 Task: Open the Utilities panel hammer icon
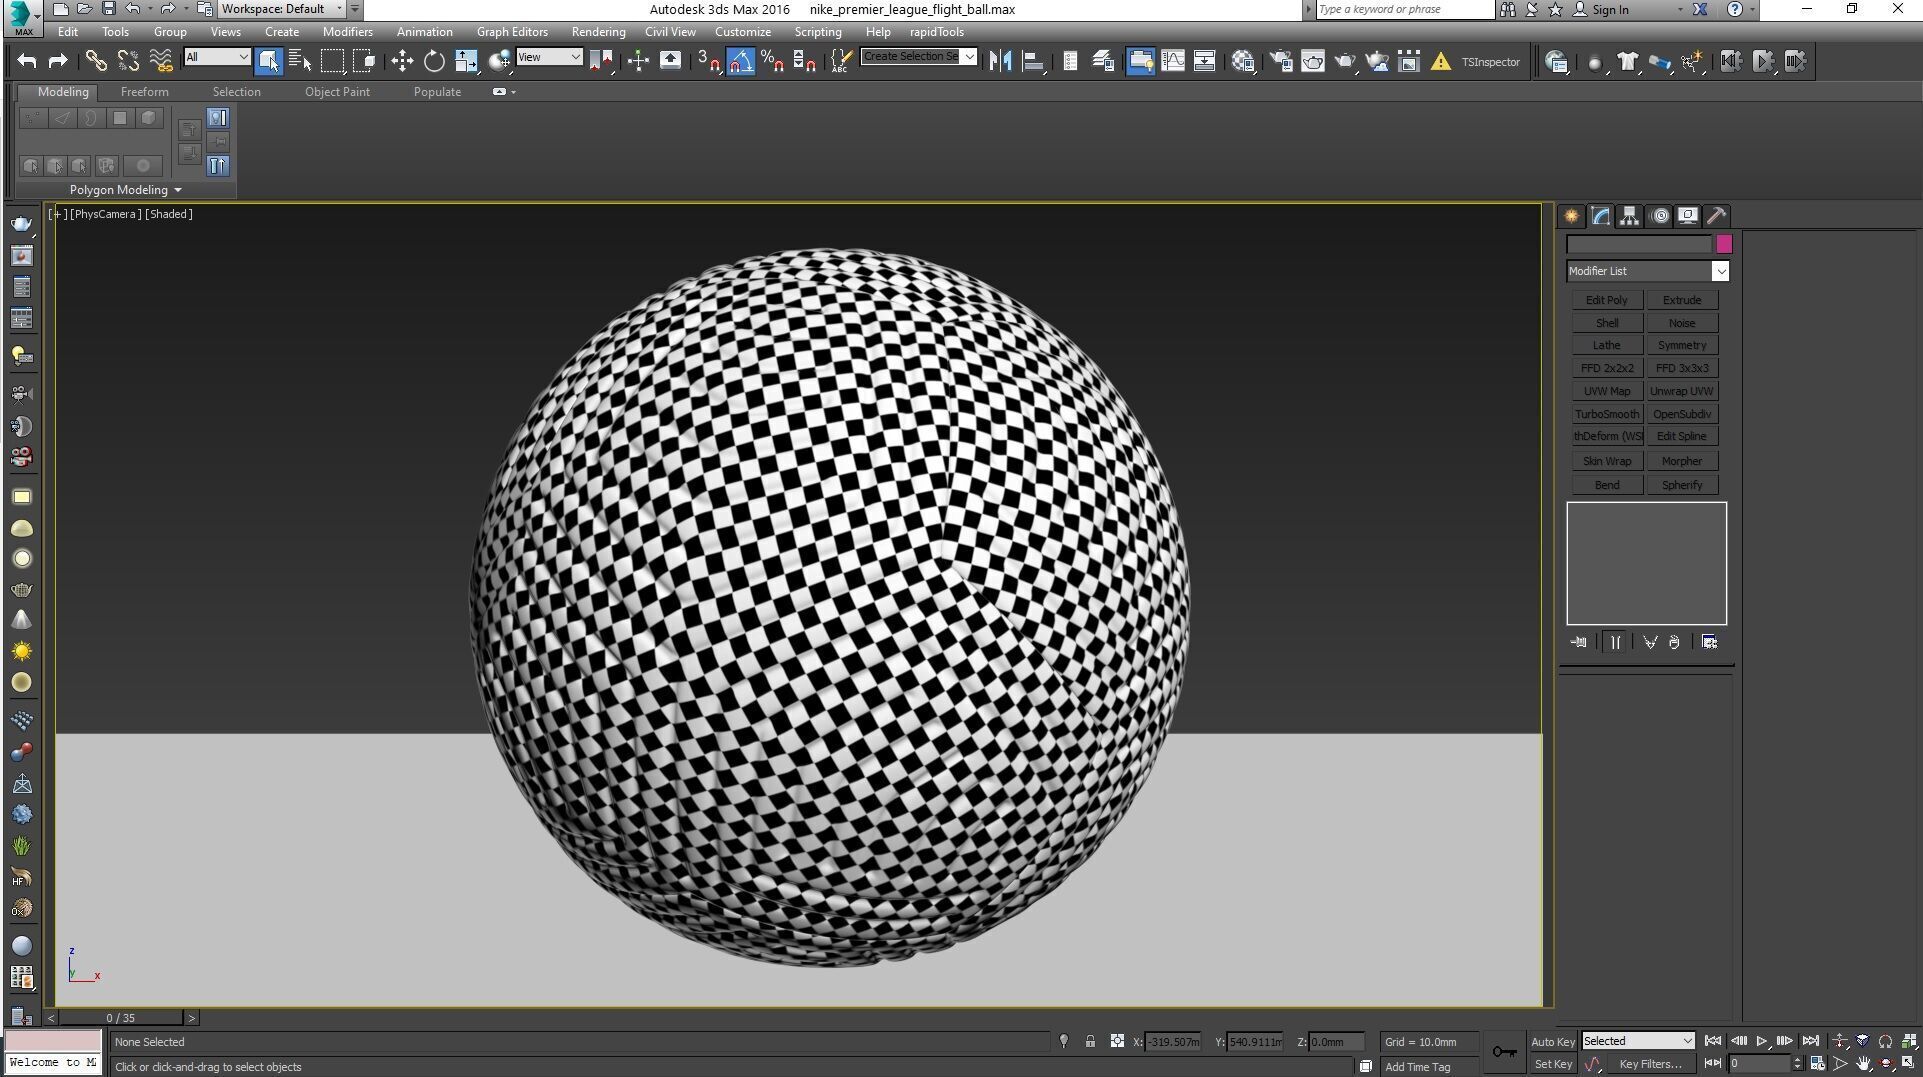(x=1716, y=216)
